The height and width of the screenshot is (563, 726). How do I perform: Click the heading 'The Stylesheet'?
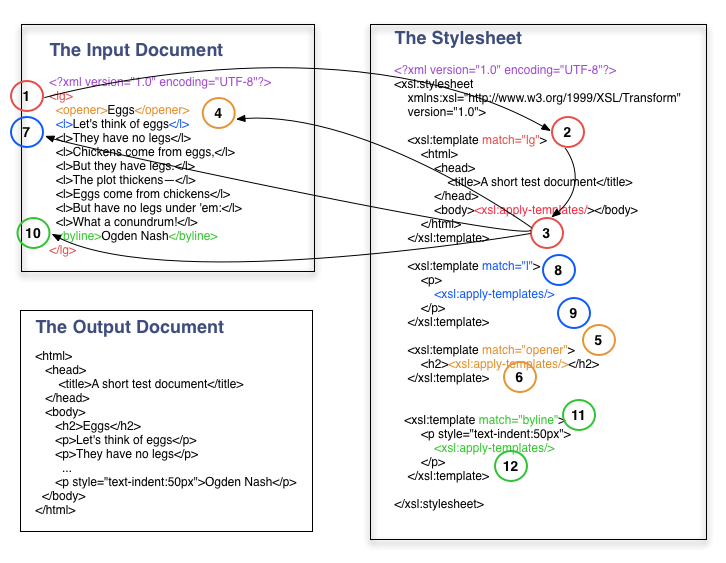458,38
